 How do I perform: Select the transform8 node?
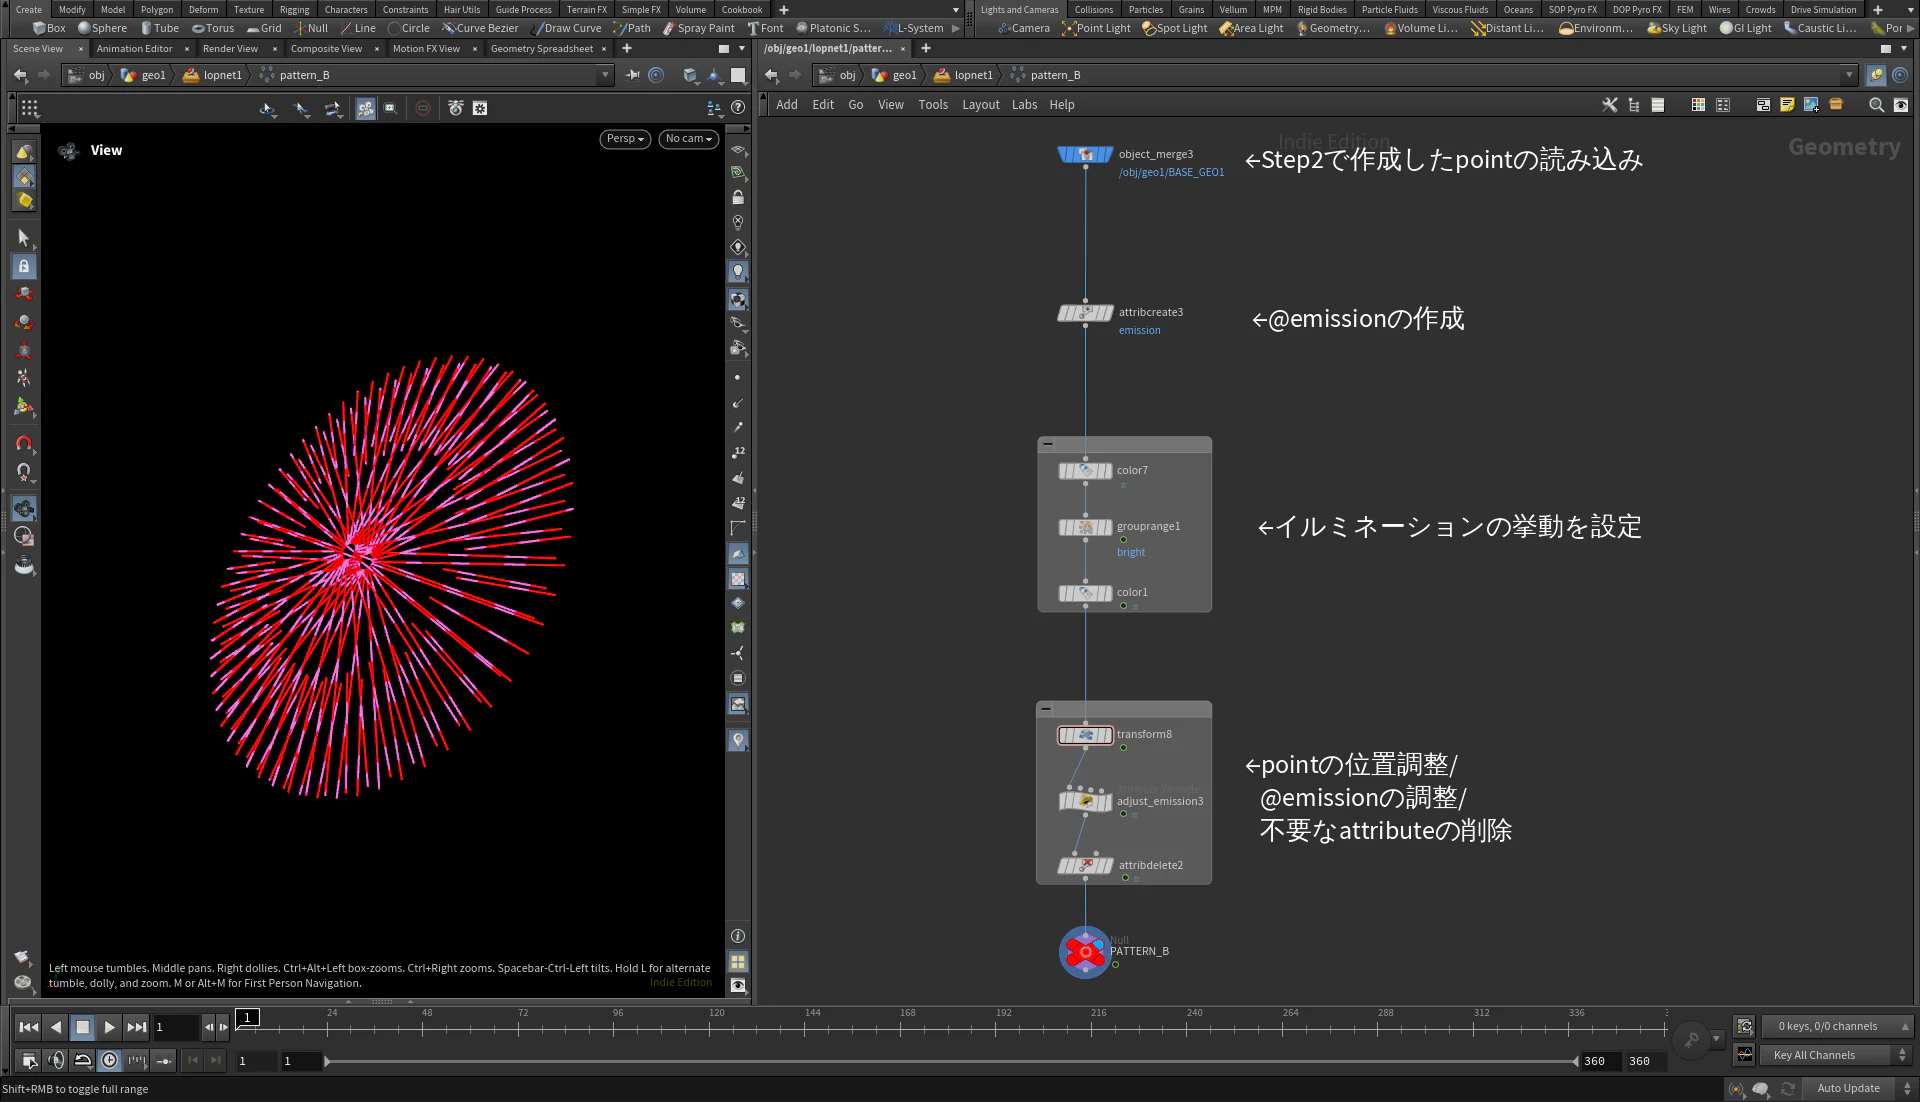[x=1085, y=735]
